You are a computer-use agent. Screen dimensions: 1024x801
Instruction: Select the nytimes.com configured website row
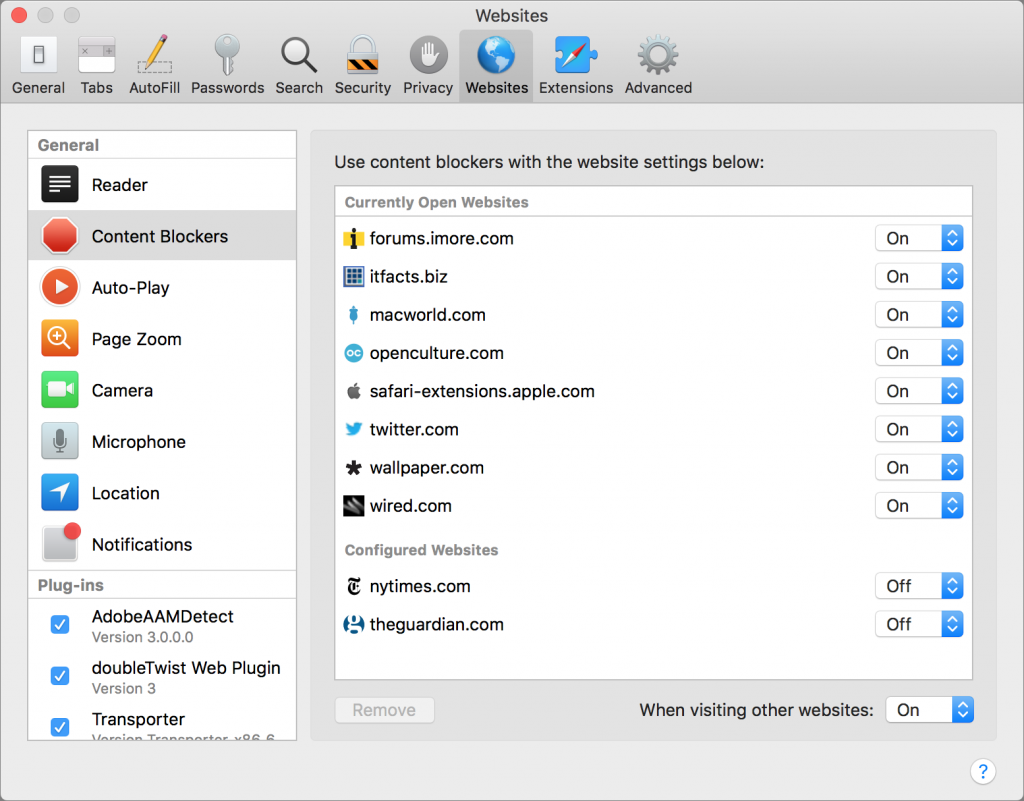click(653, 586)
